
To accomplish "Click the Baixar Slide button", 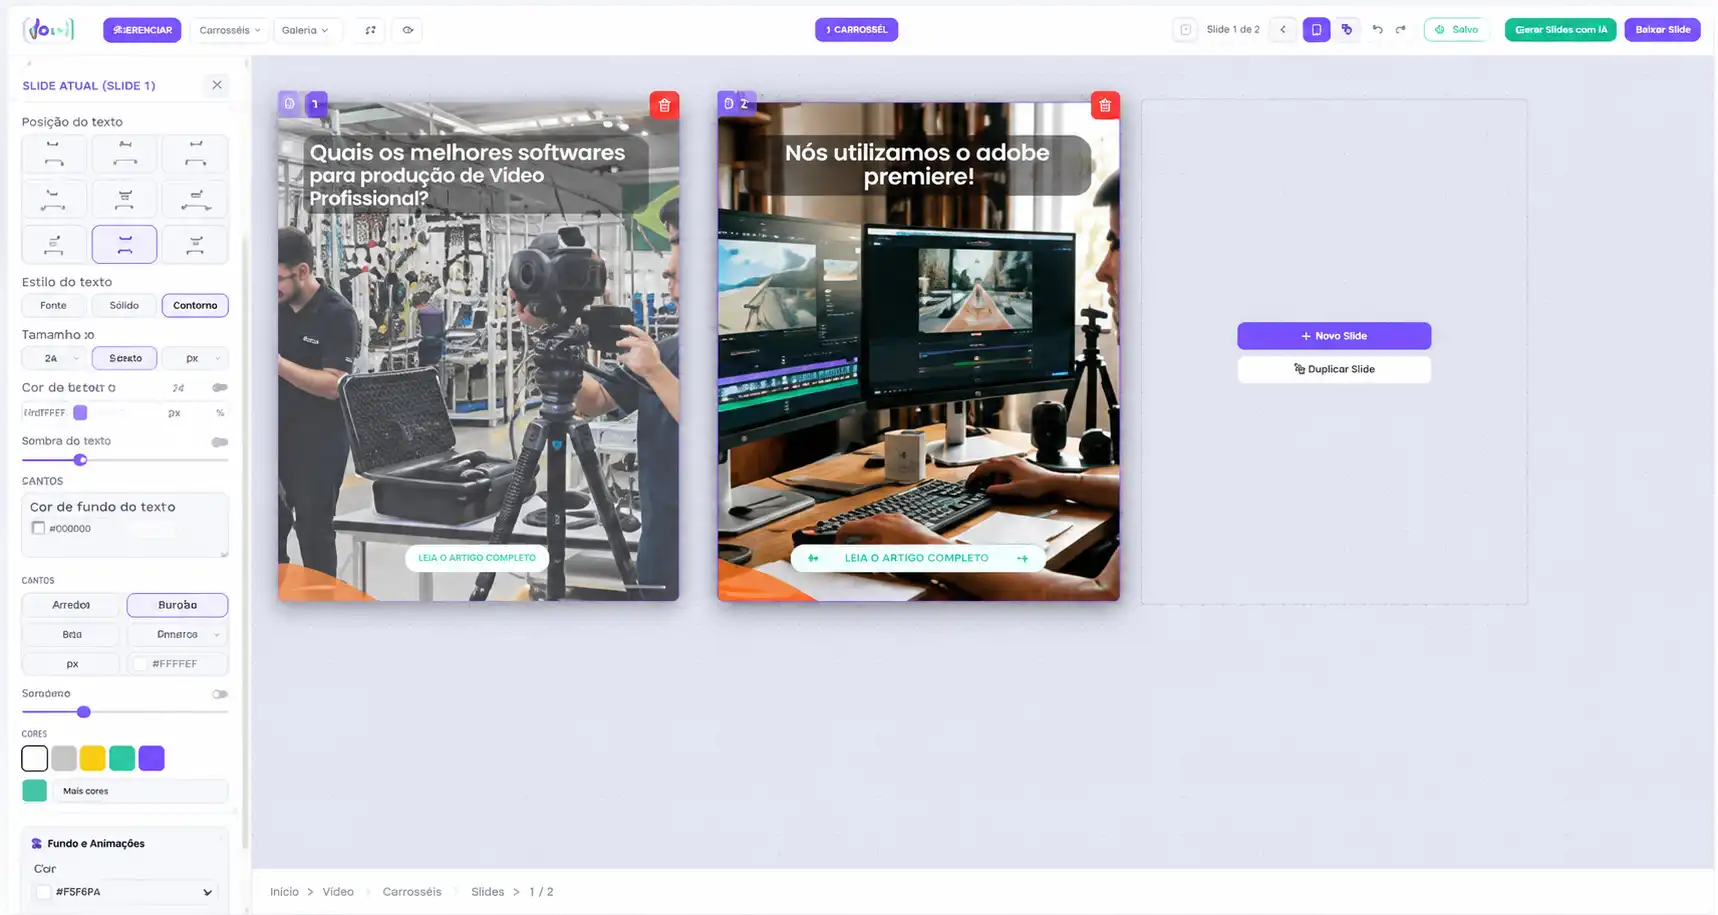I will [x=1662, y=30].
